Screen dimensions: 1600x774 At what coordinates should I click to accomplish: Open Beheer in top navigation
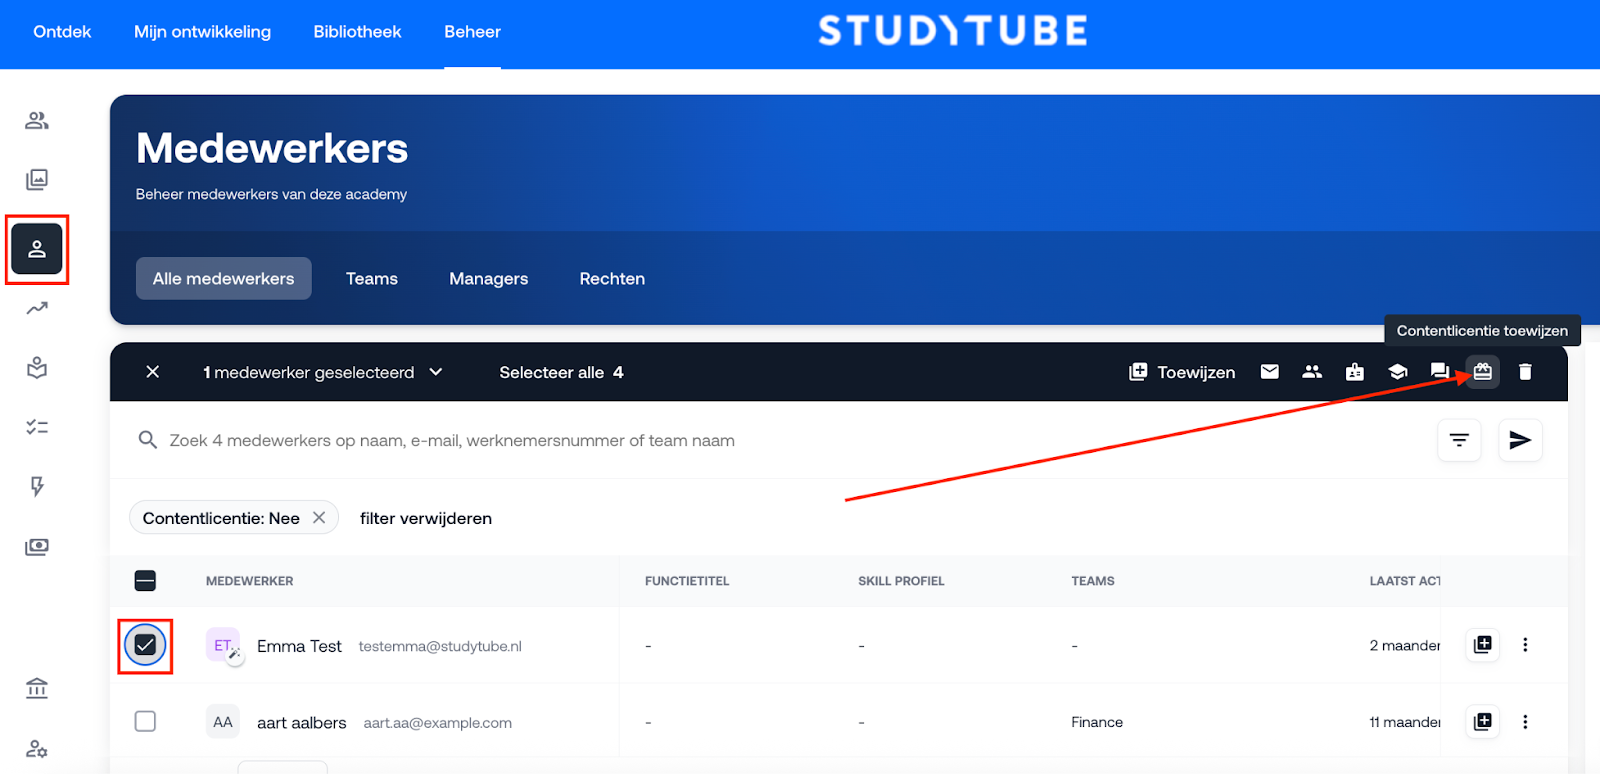[472, 32]
